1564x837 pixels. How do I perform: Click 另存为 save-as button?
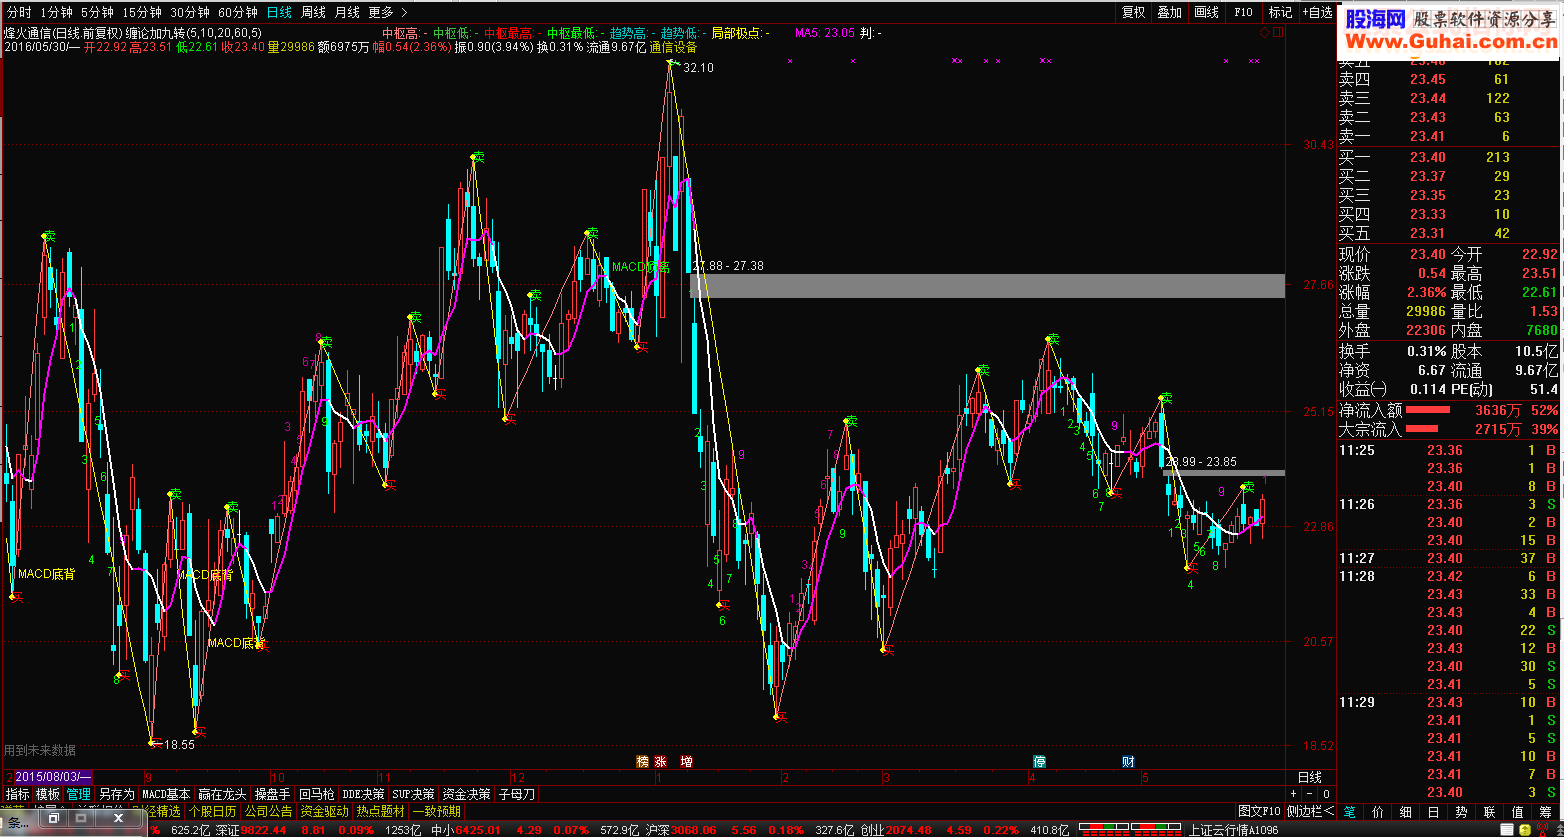pos(116,794)
